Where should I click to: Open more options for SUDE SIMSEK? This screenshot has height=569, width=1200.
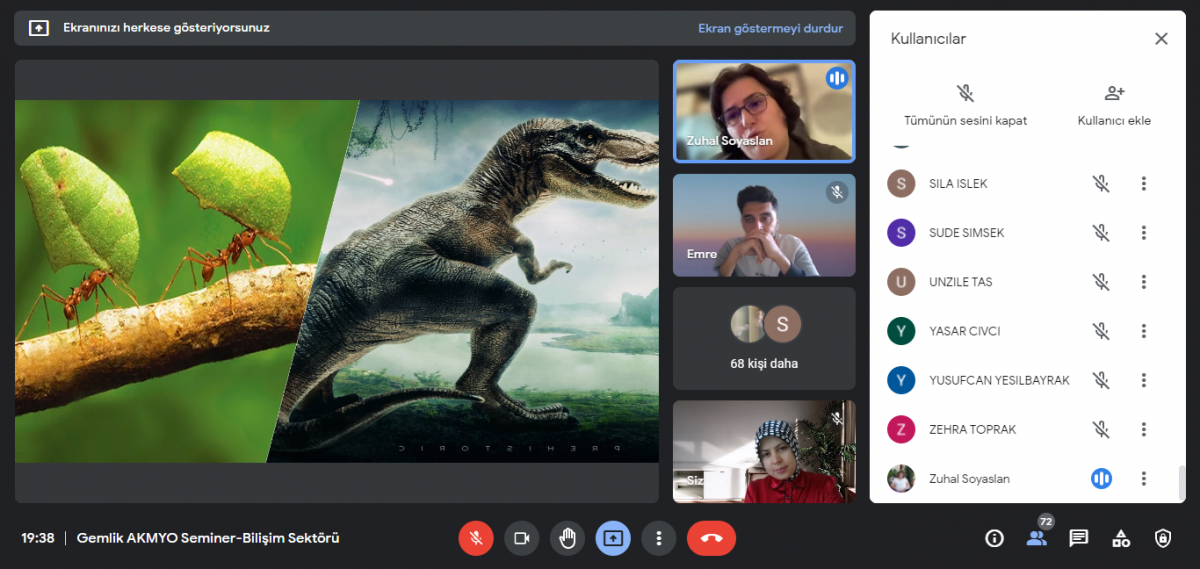(1144, 233)
